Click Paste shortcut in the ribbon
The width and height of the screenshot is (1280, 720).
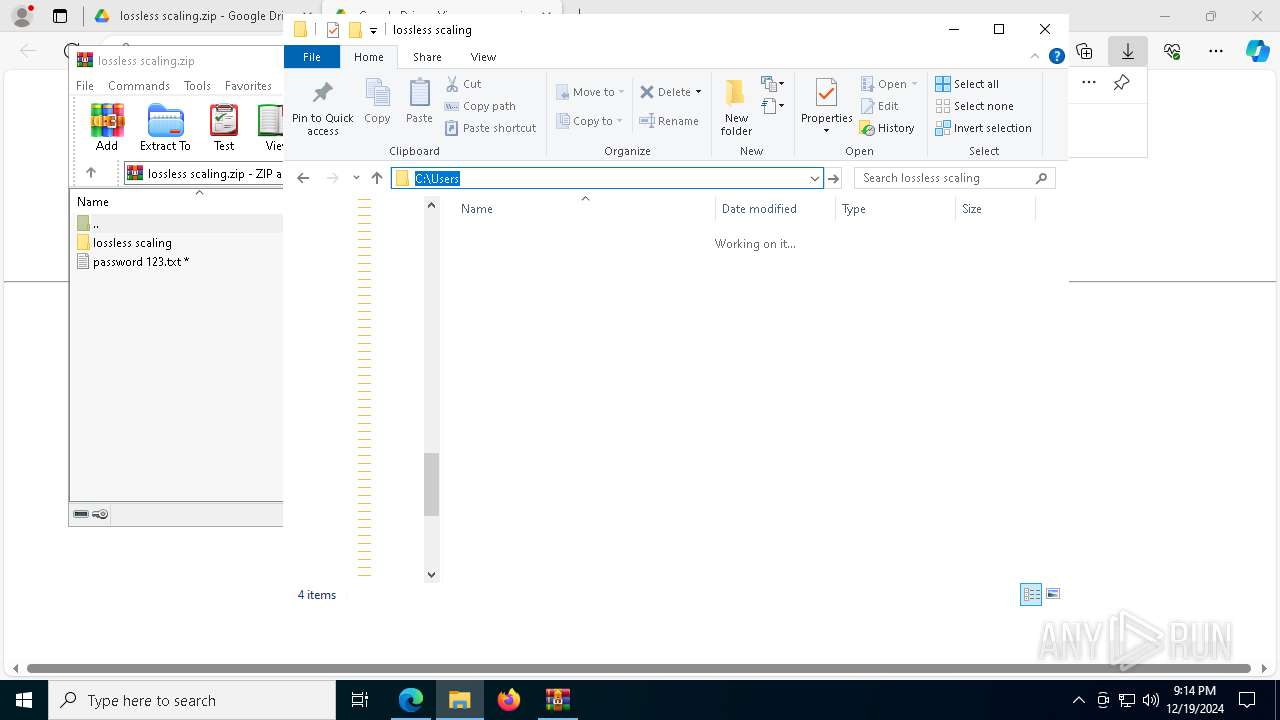click(x=490, y=128)
